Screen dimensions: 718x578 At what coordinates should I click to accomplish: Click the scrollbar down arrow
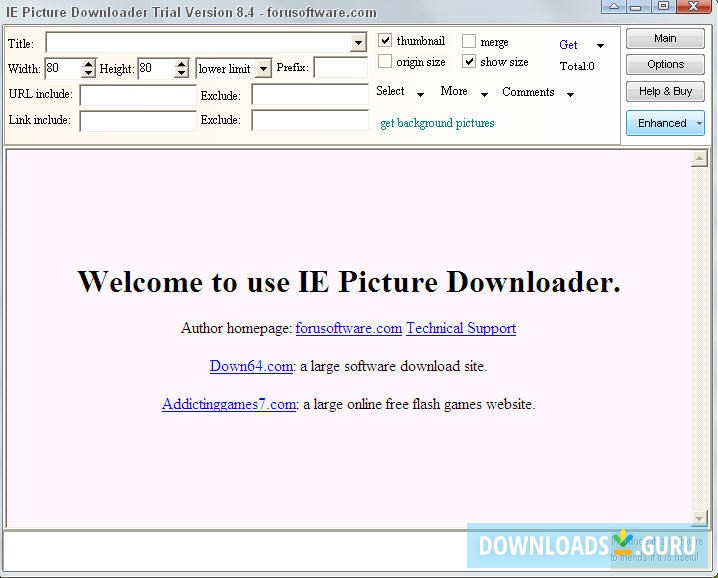coord(699,518)
